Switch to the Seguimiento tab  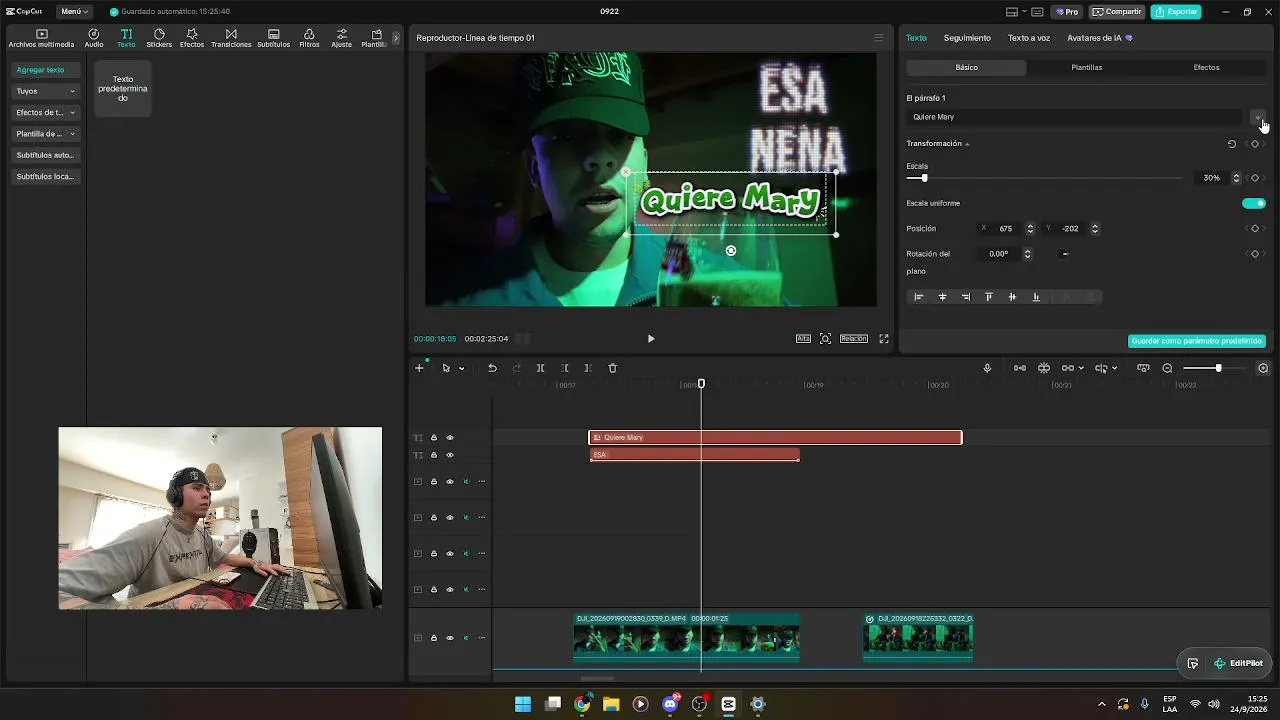click(x=967, y=38)
